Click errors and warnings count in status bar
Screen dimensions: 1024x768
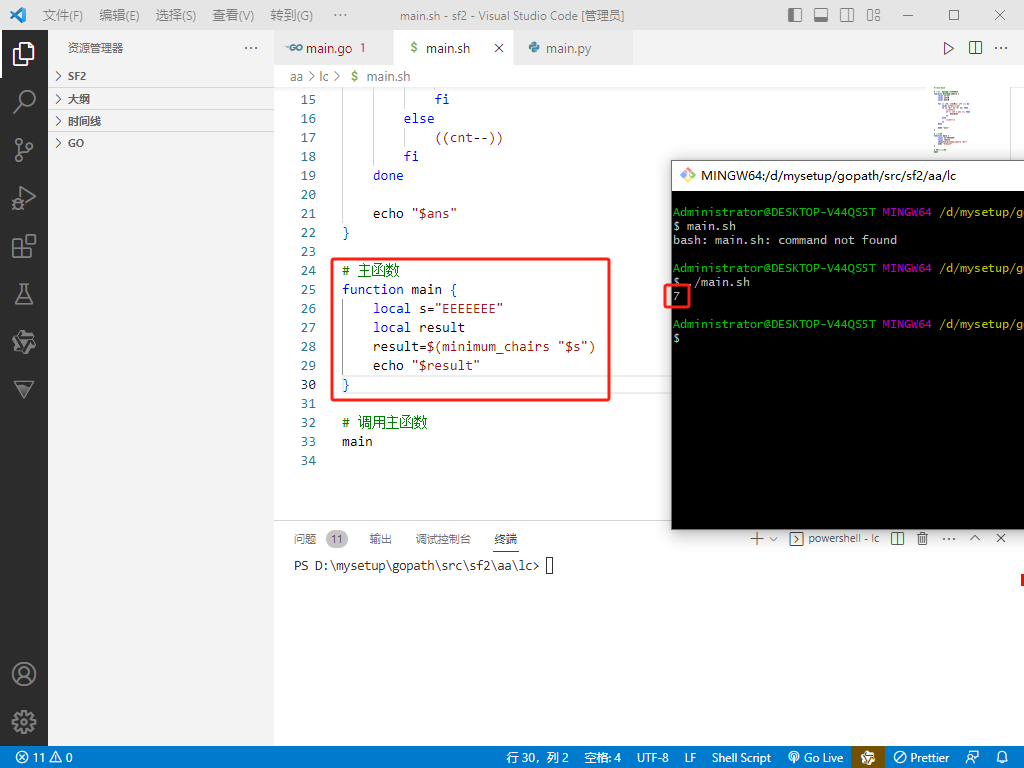[x=44, y=758]
